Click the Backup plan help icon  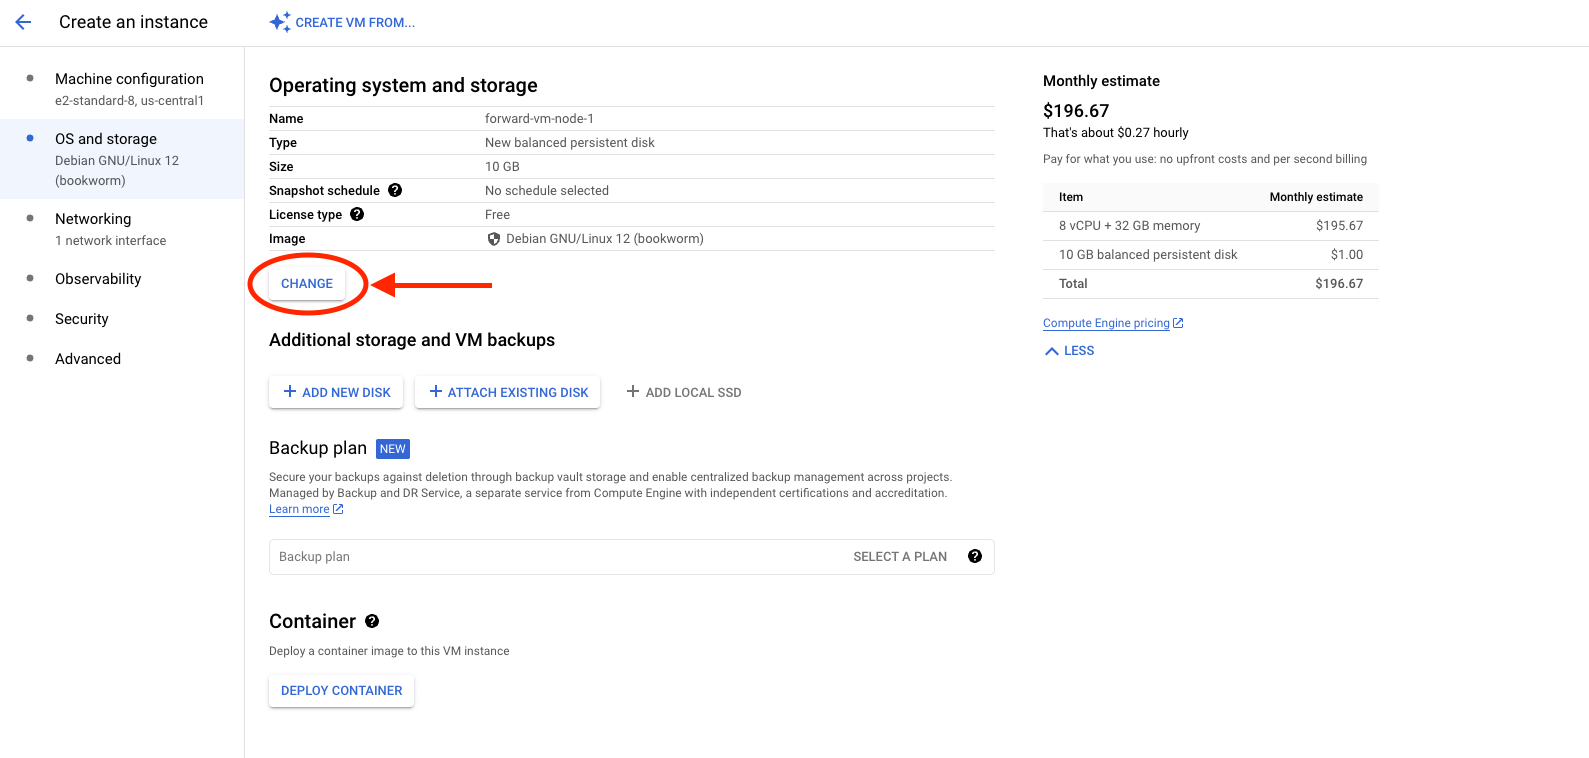[975, 556]
